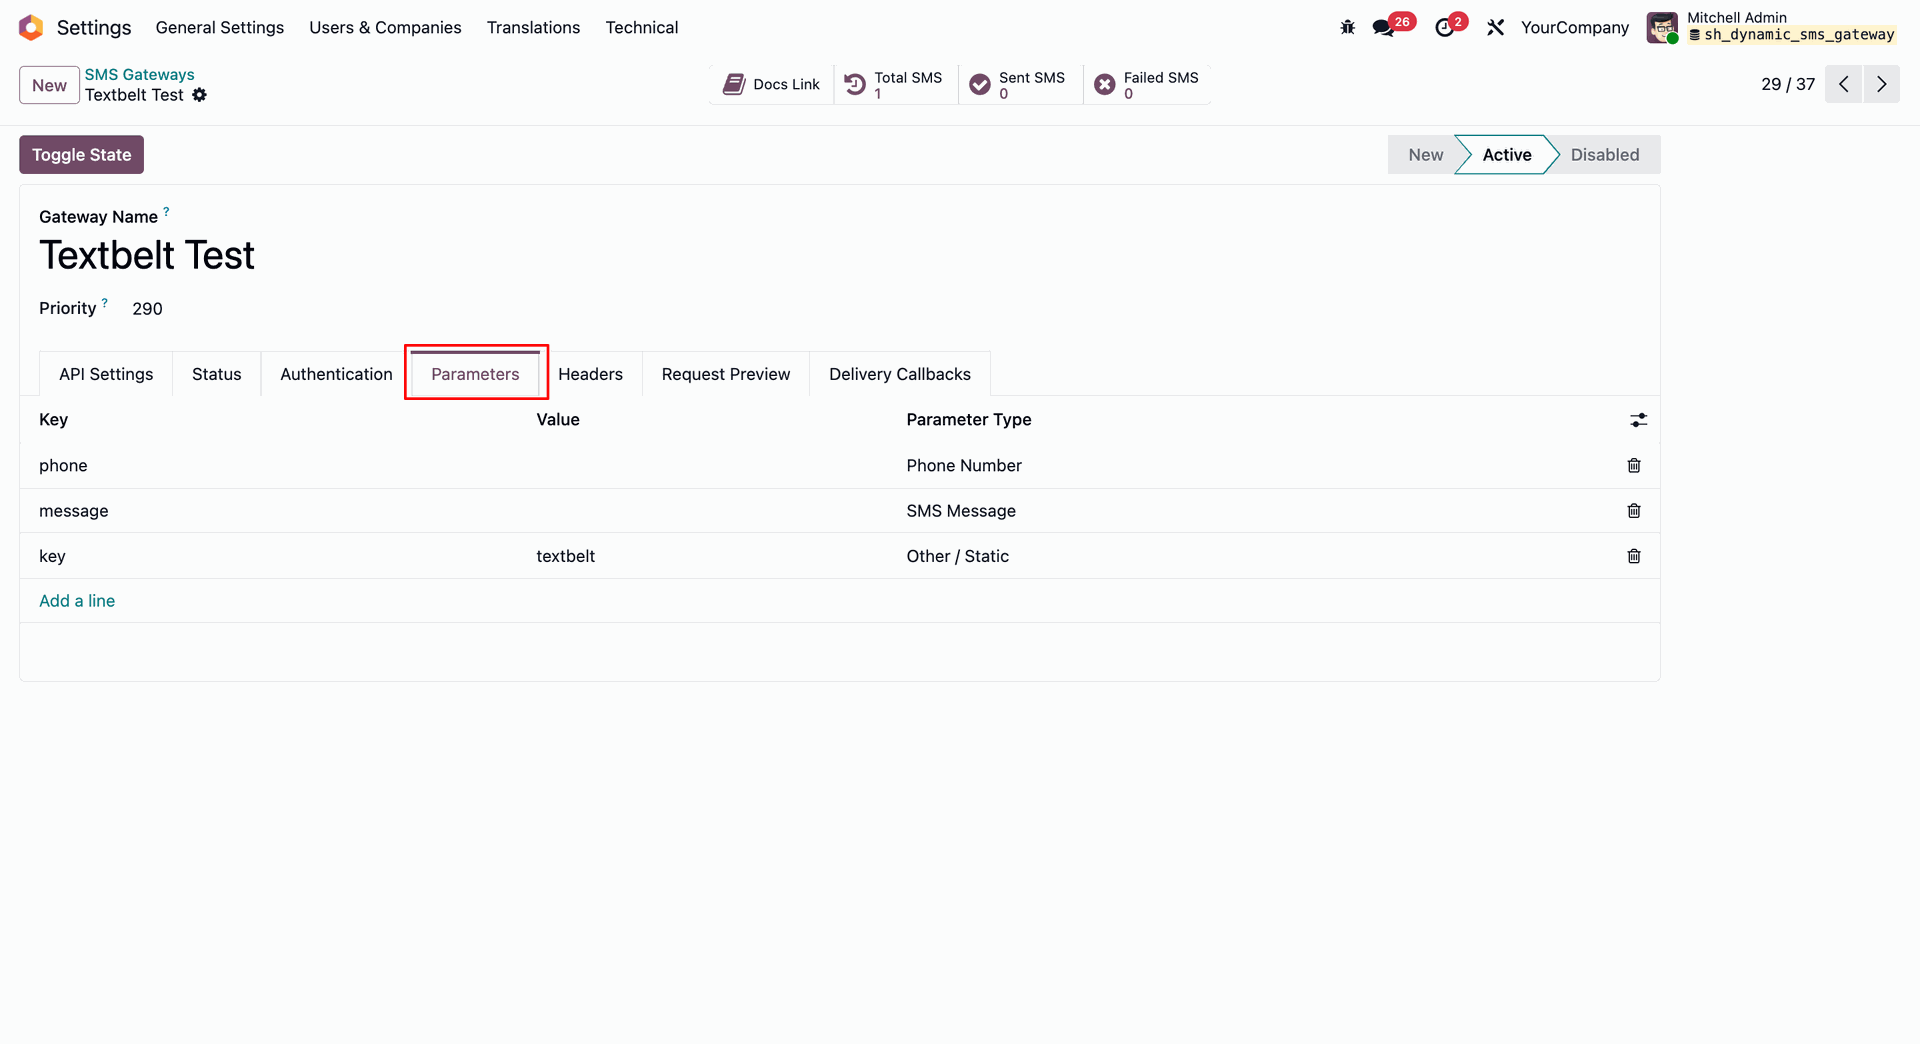Click the tools wrench icon
Image resolution: width=1920 pixels, height=1044 pixels.
(1496, 27)
